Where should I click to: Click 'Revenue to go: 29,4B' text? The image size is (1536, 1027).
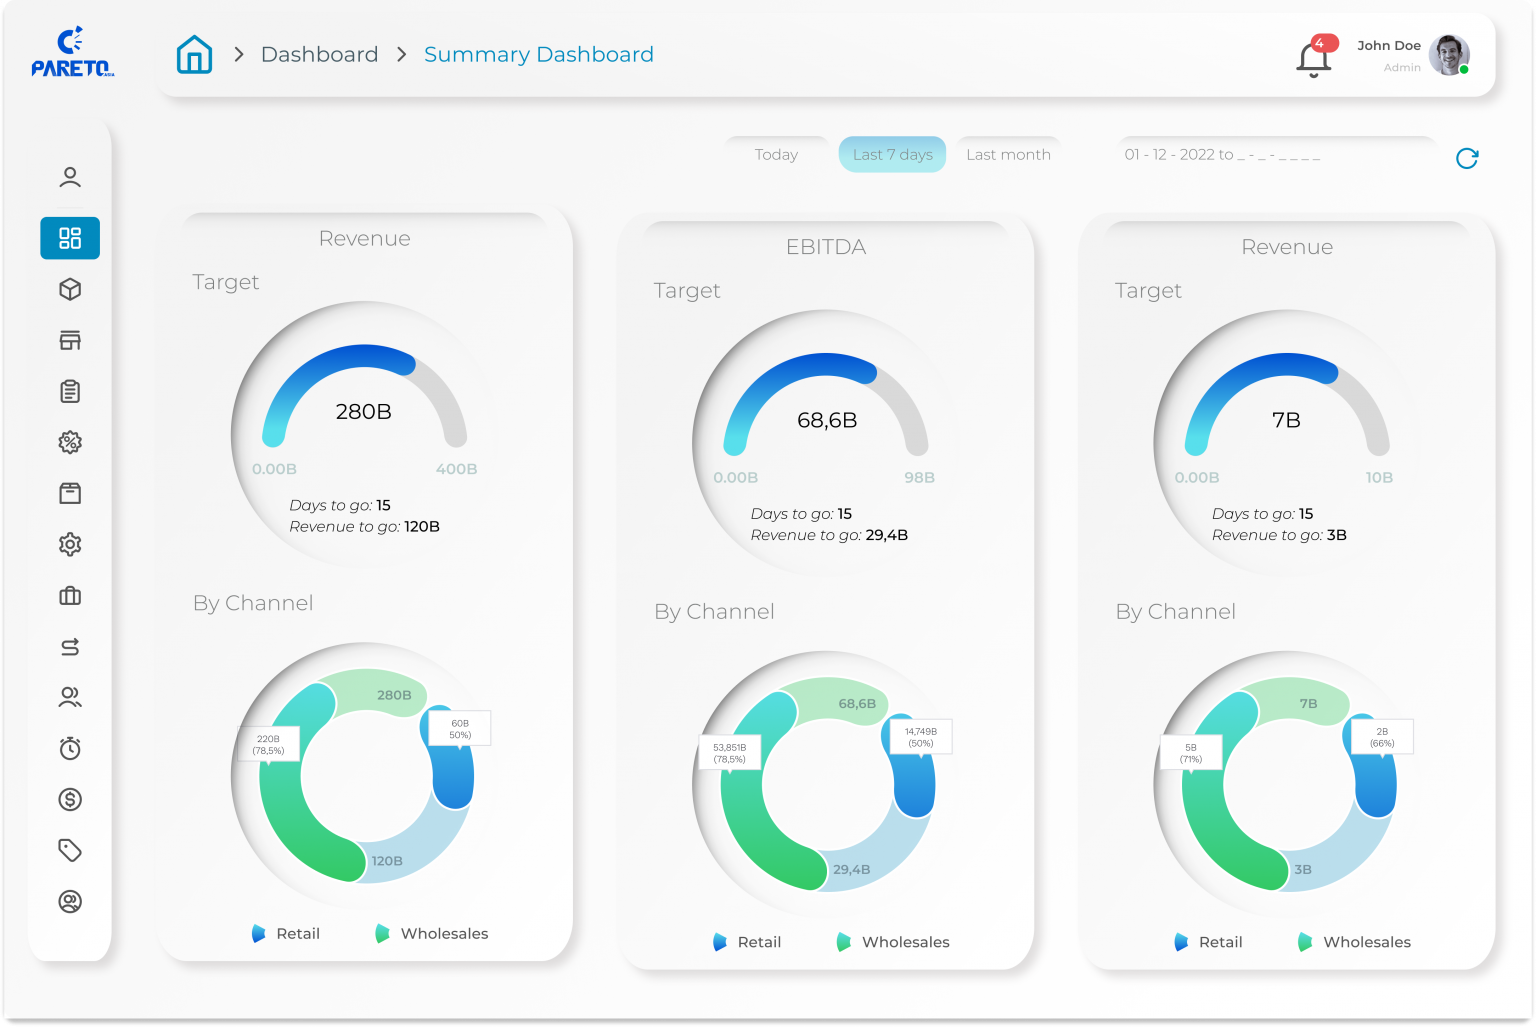click(829, 535)
